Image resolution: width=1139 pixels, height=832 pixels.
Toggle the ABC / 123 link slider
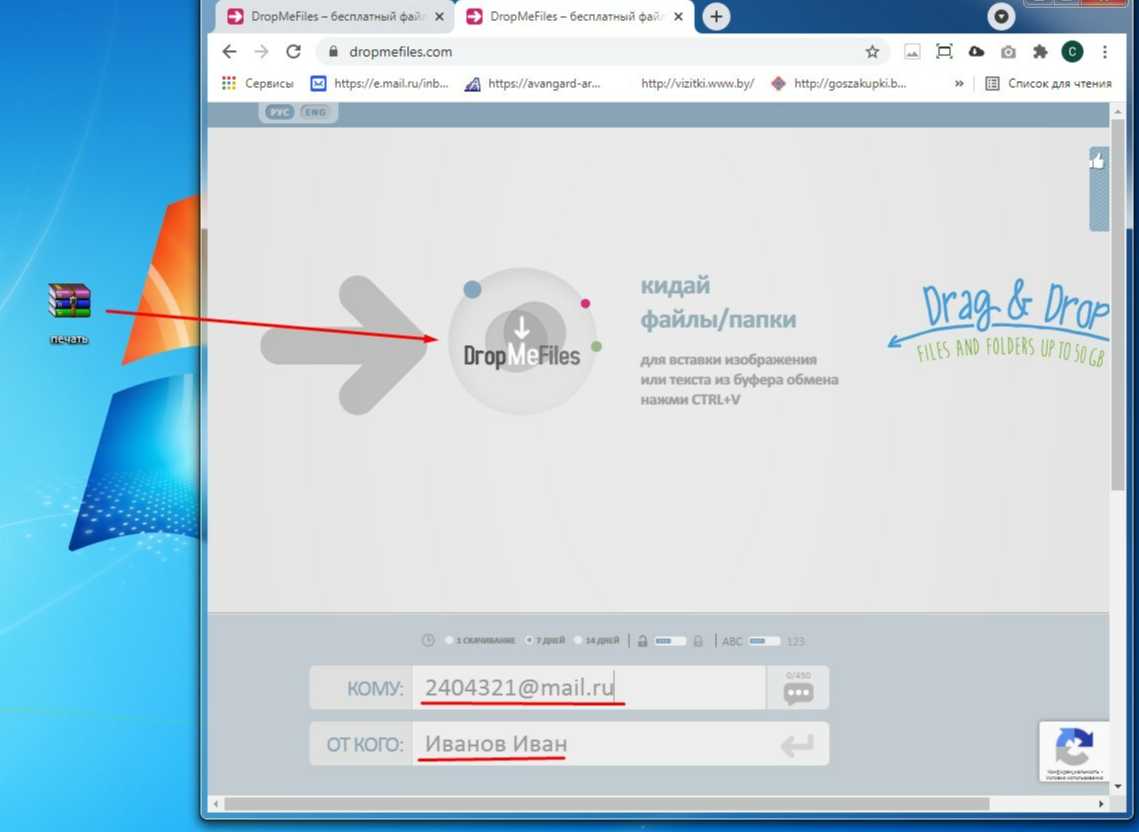[x=764, y=641]
